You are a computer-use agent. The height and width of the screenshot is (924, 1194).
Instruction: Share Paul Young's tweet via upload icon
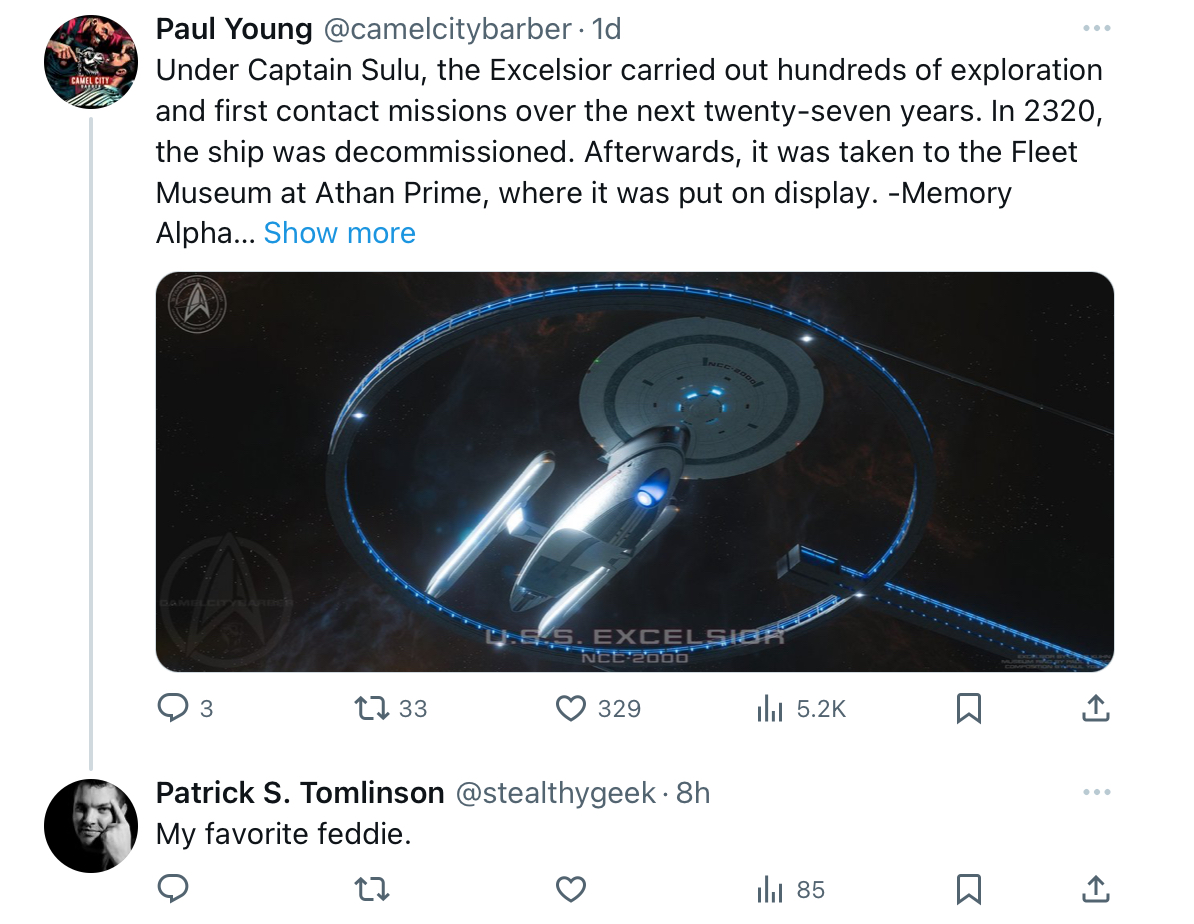pyautogui.click(x=1096, y=708)
